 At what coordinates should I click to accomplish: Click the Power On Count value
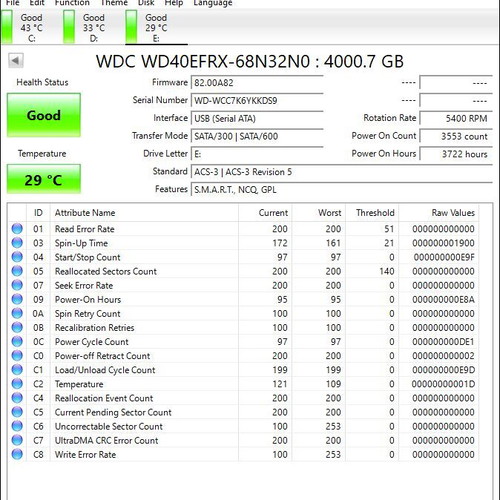coord(456,136)
